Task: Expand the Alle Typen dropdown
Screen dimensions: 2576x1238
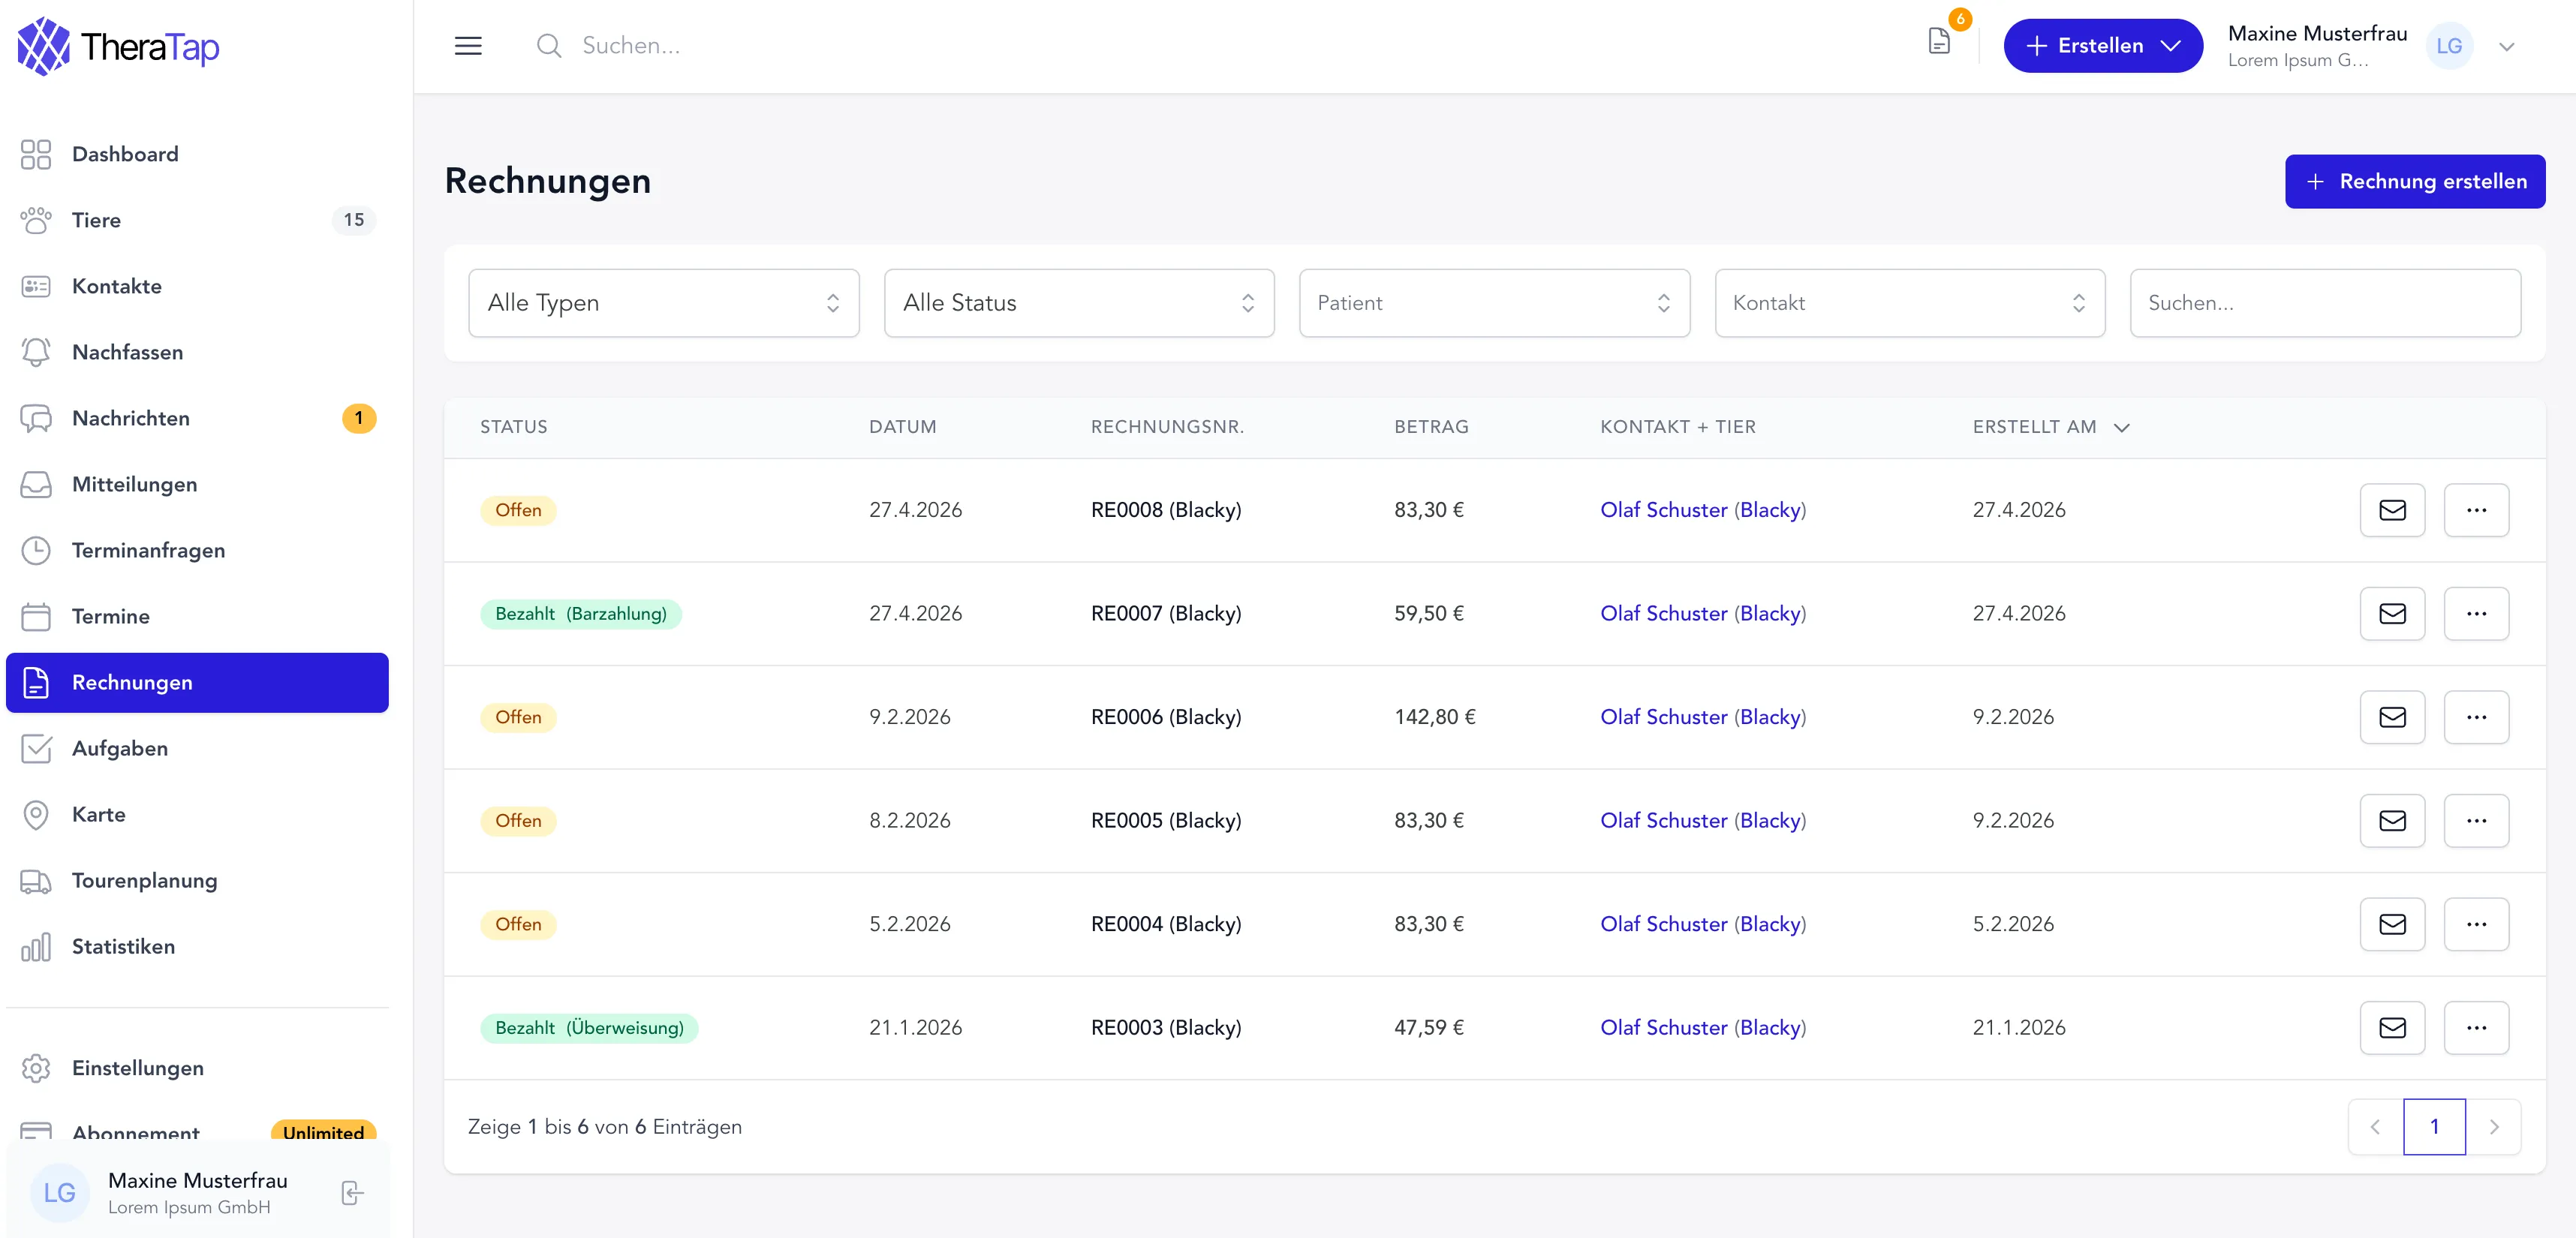Action: tap(664, 303)
